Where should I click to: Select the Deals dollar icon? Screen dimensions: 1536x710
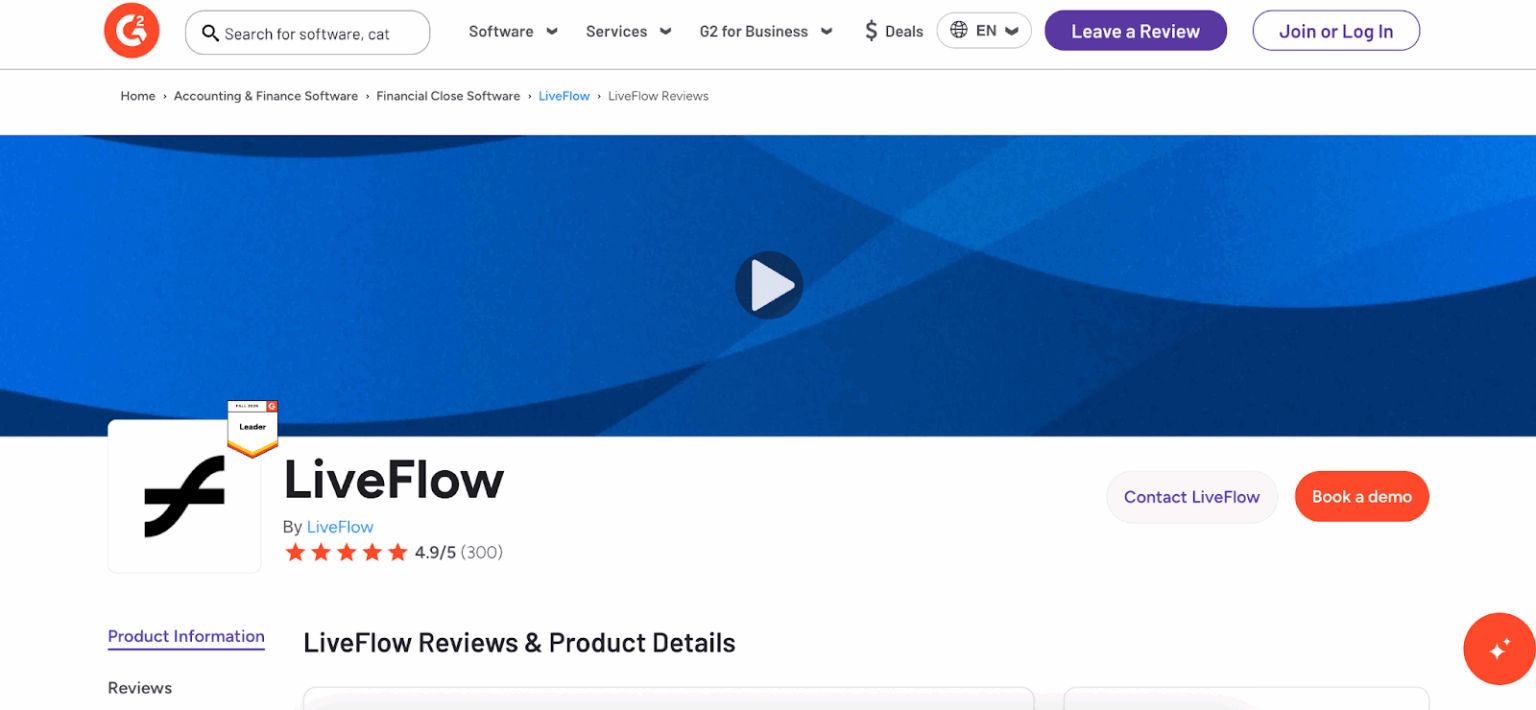click(x=870, y=30)
